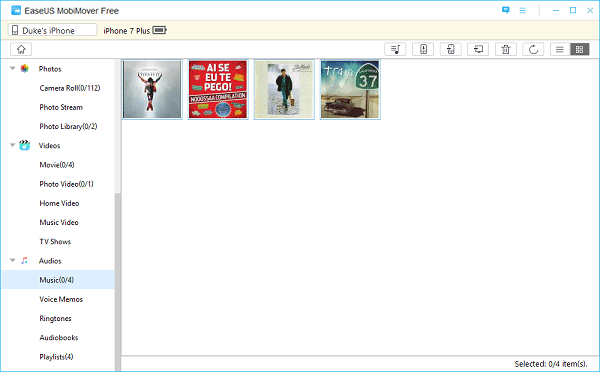
Task: Open Photo Video(0/1)
Action: pos(66,184)
